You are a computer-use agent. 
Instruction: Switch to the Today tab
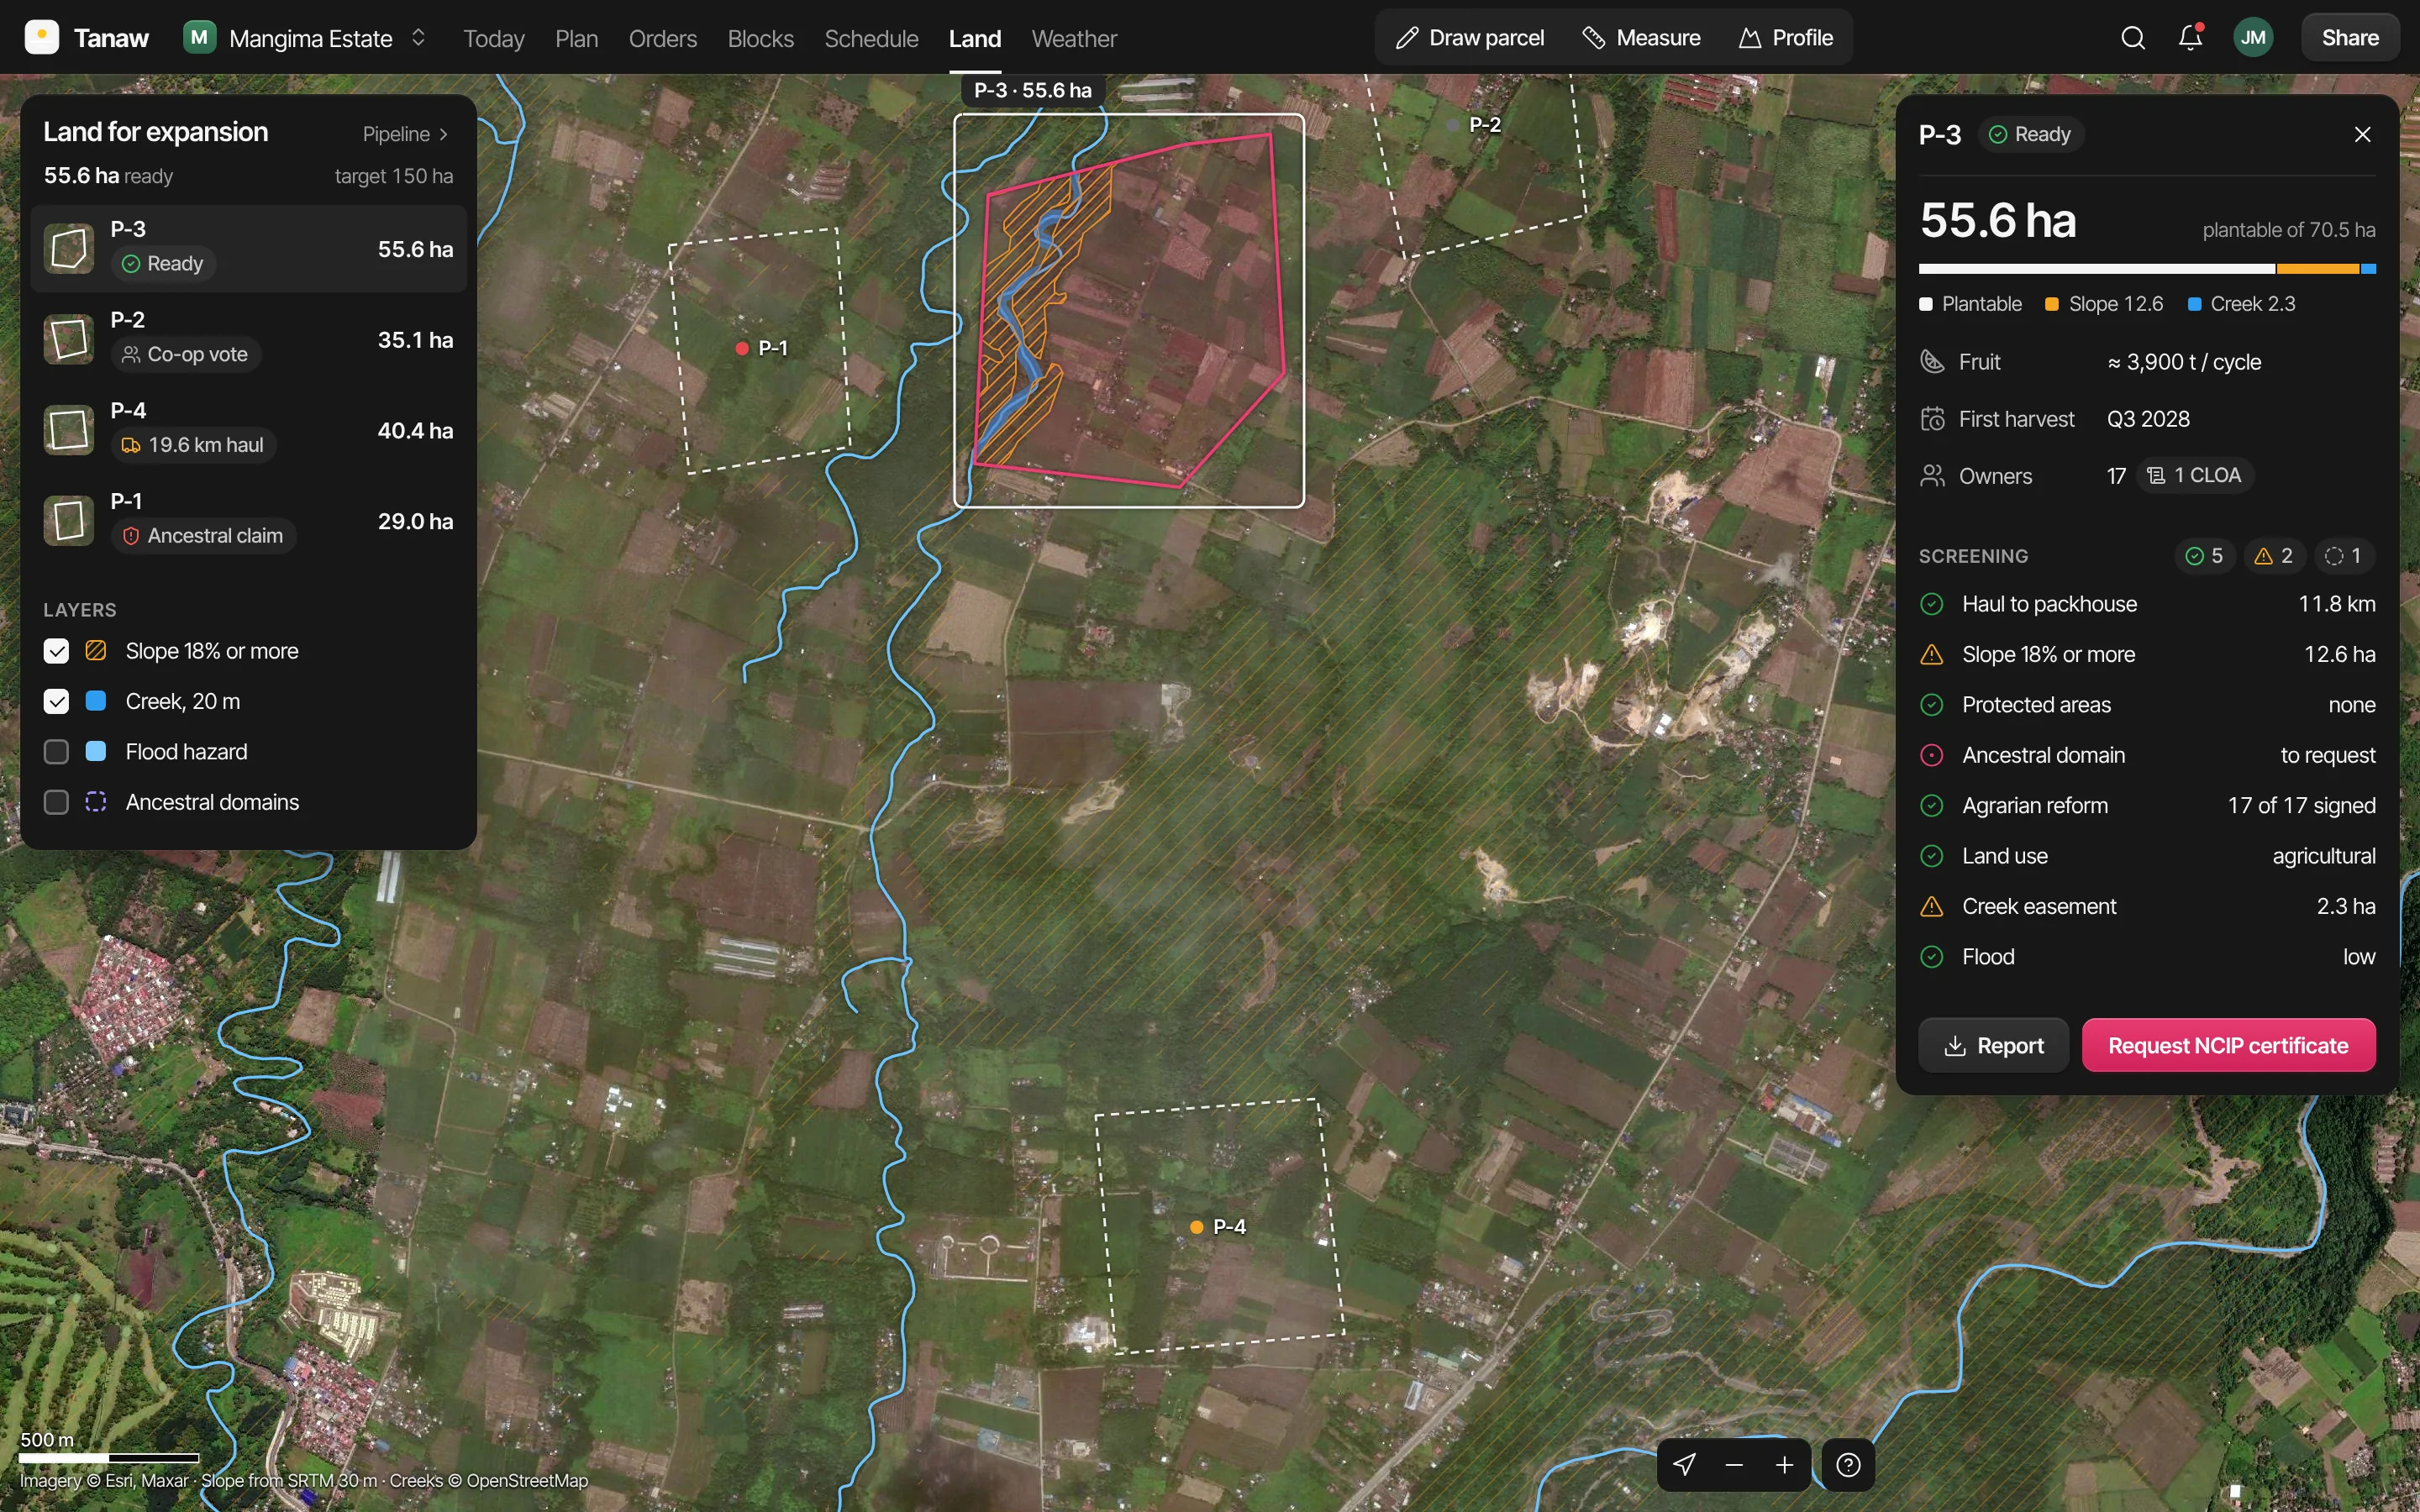pyautogui.click(x=494, y=38)
